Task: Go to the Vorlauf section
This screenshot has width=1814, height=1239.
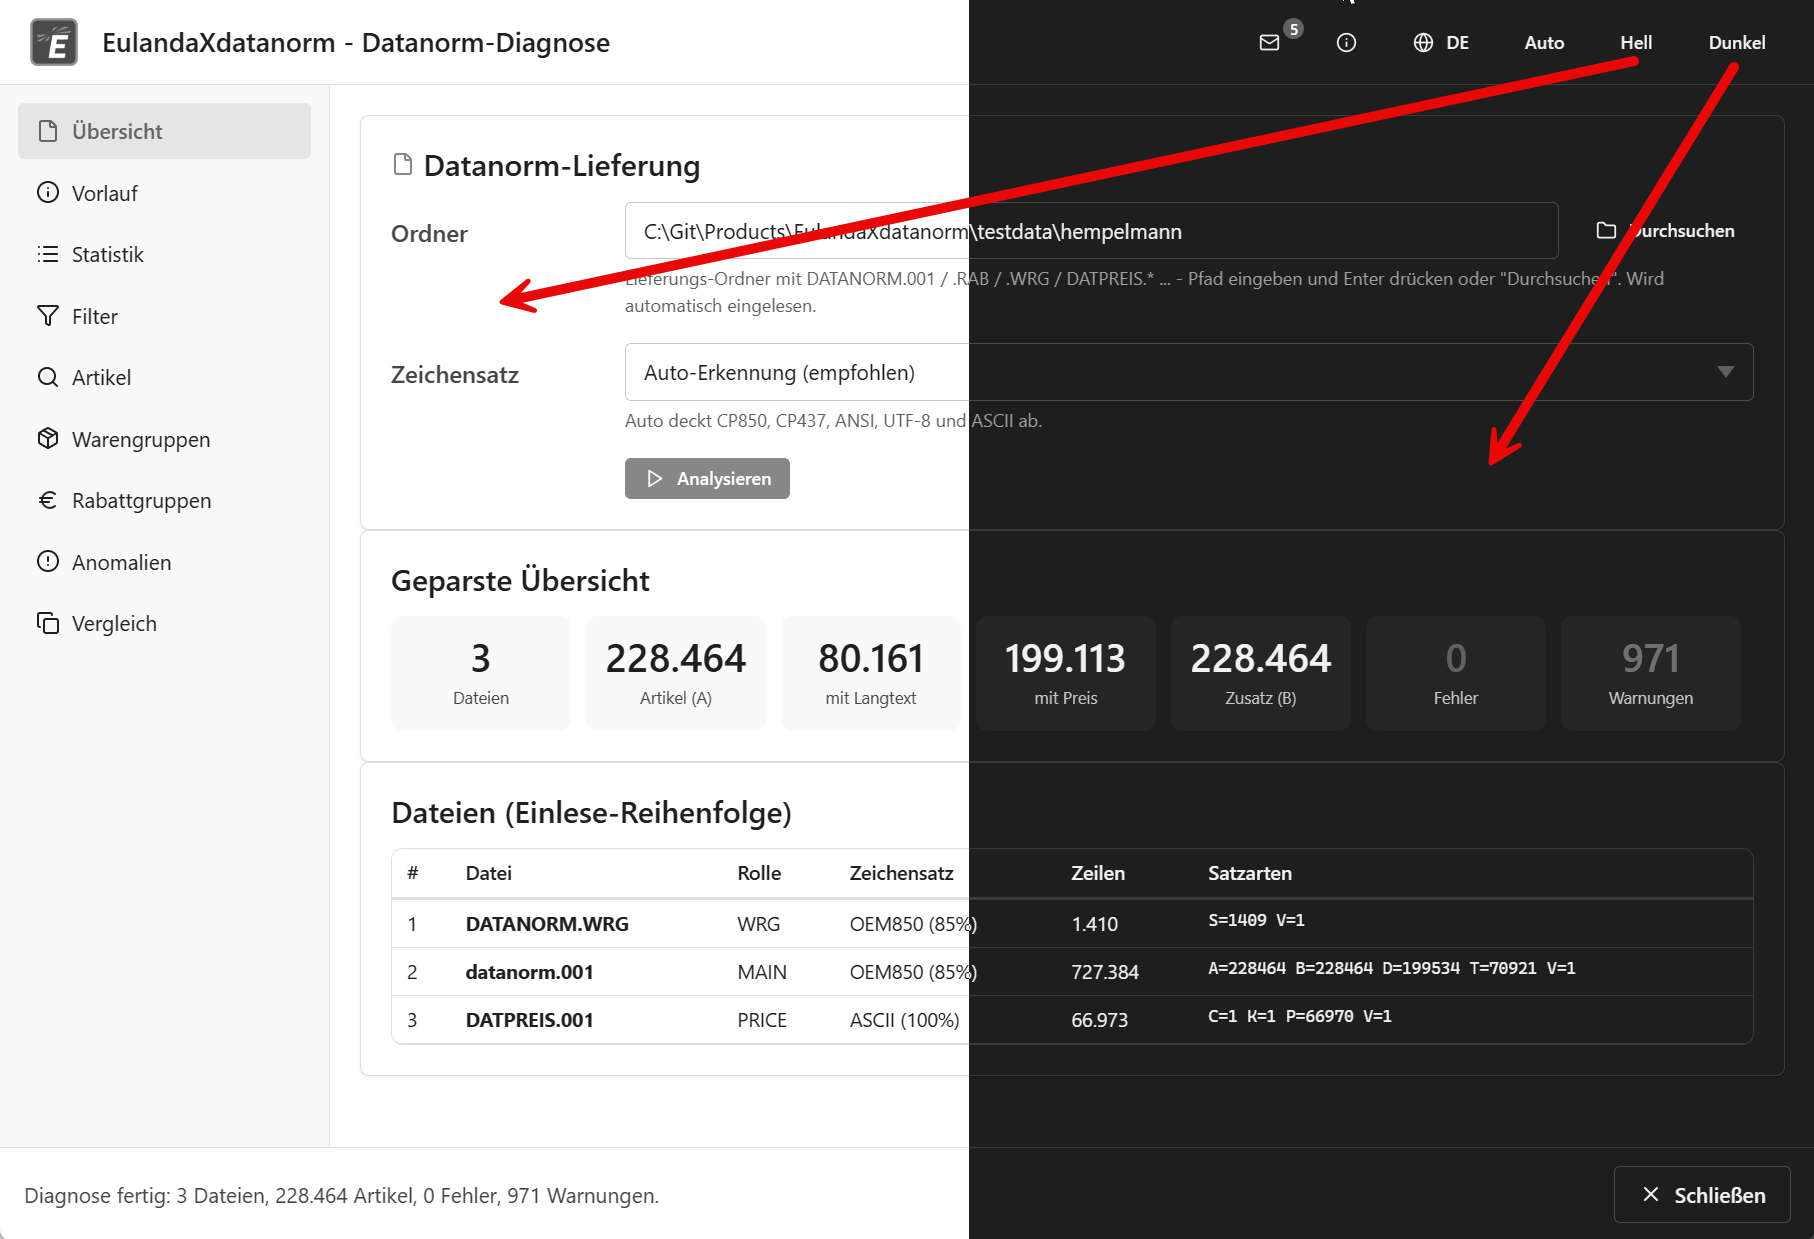Action: 164,193
